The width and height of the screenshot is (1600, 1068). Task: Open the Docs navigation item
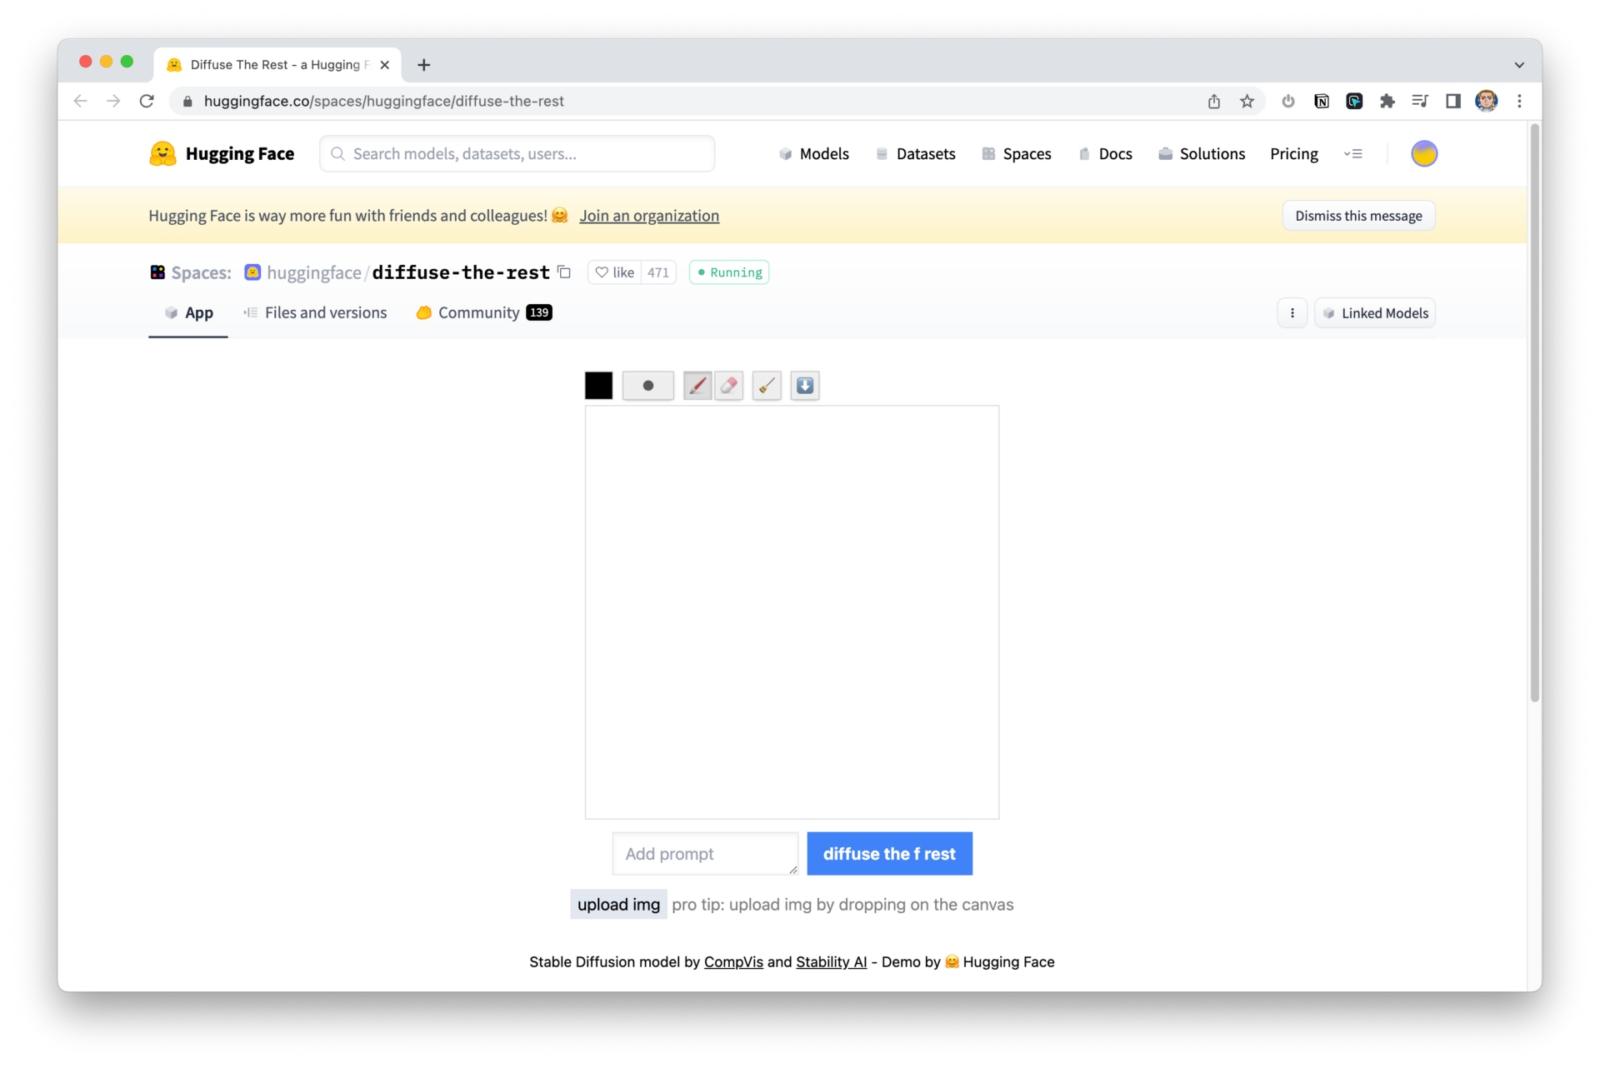click(1105, 154)
